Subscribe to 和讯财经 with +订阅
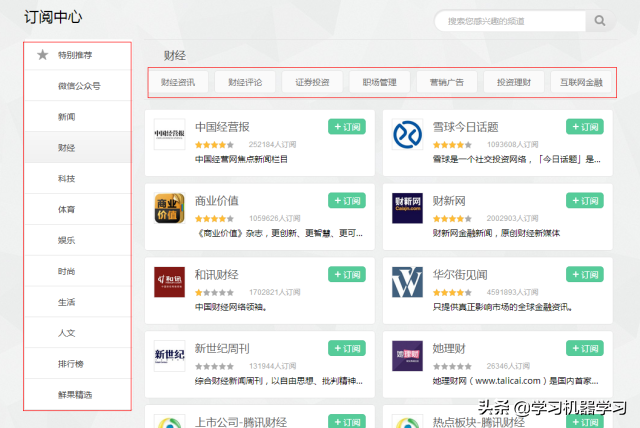 point(347,275)
